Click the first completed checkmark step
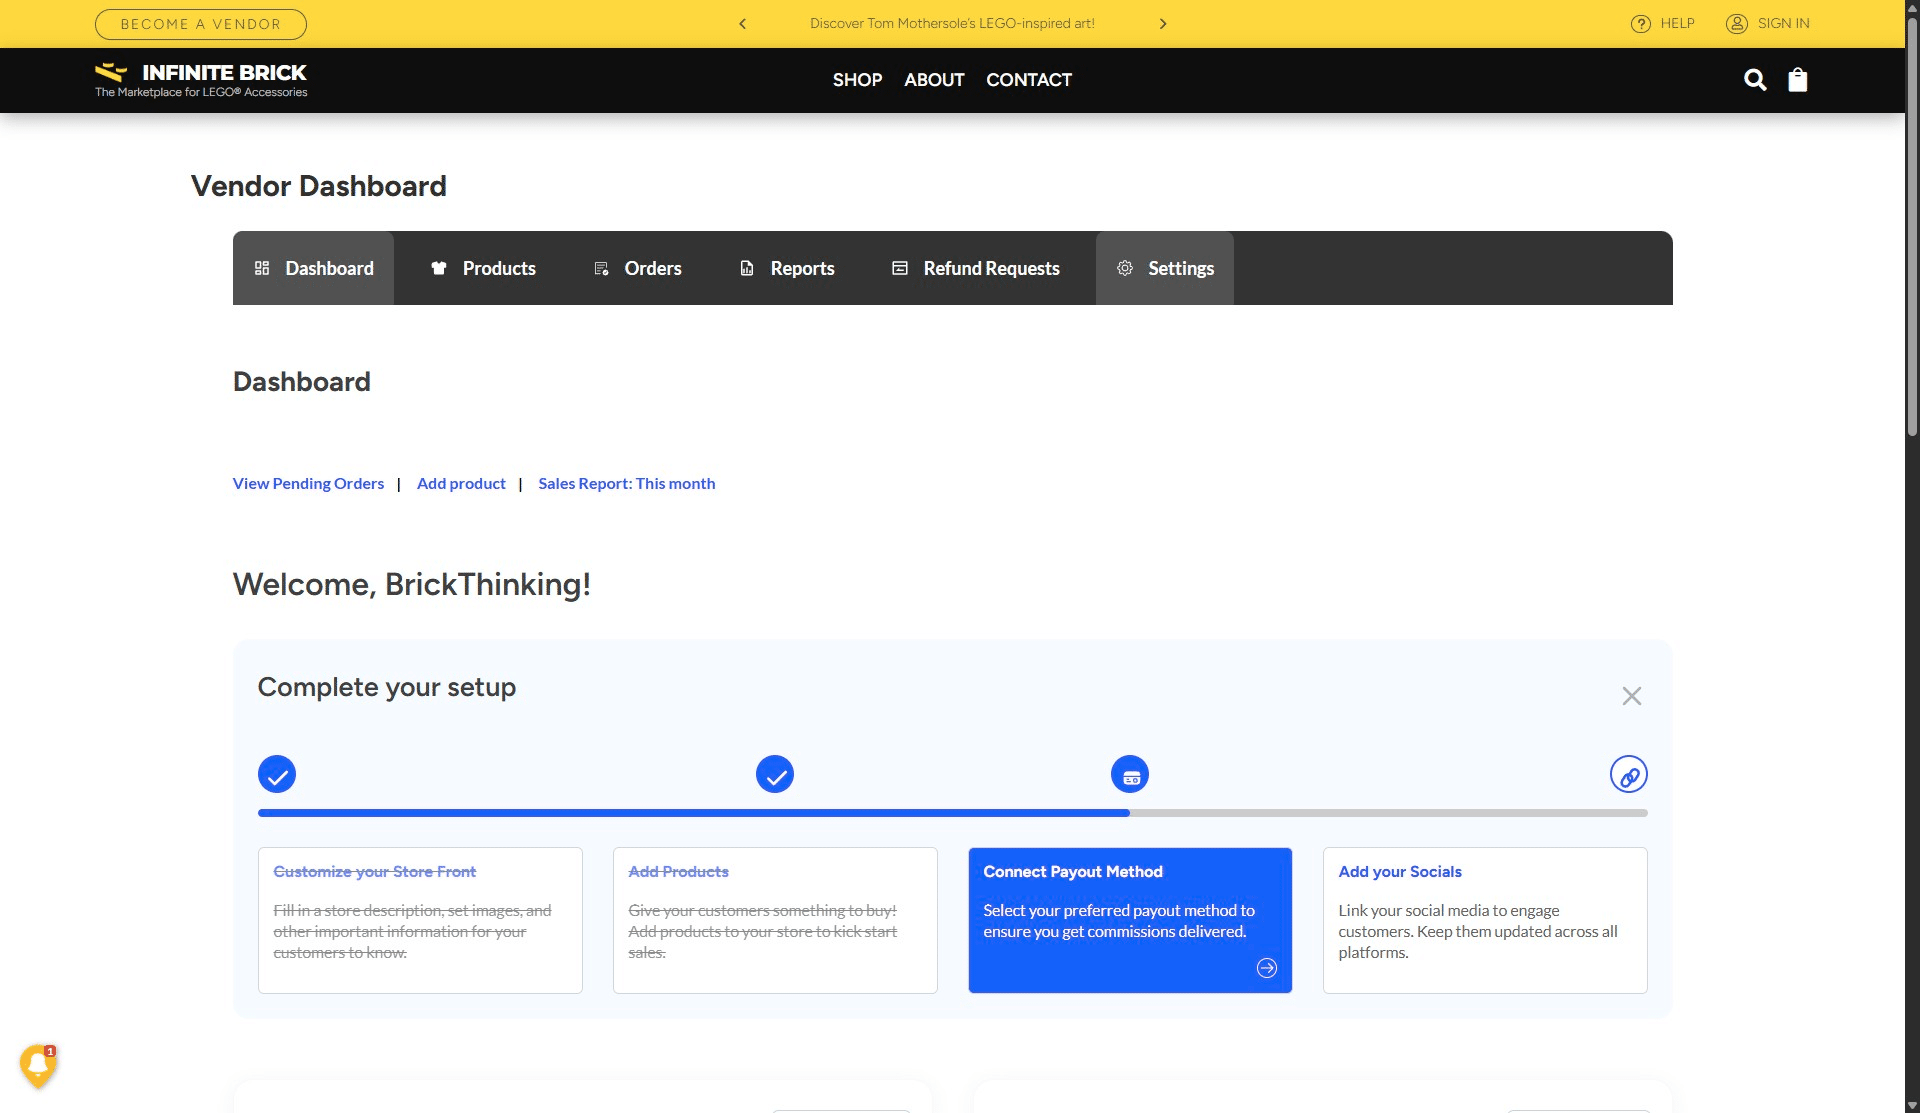The height and width of the screenshot is (1113, 1920). point(277,774)
